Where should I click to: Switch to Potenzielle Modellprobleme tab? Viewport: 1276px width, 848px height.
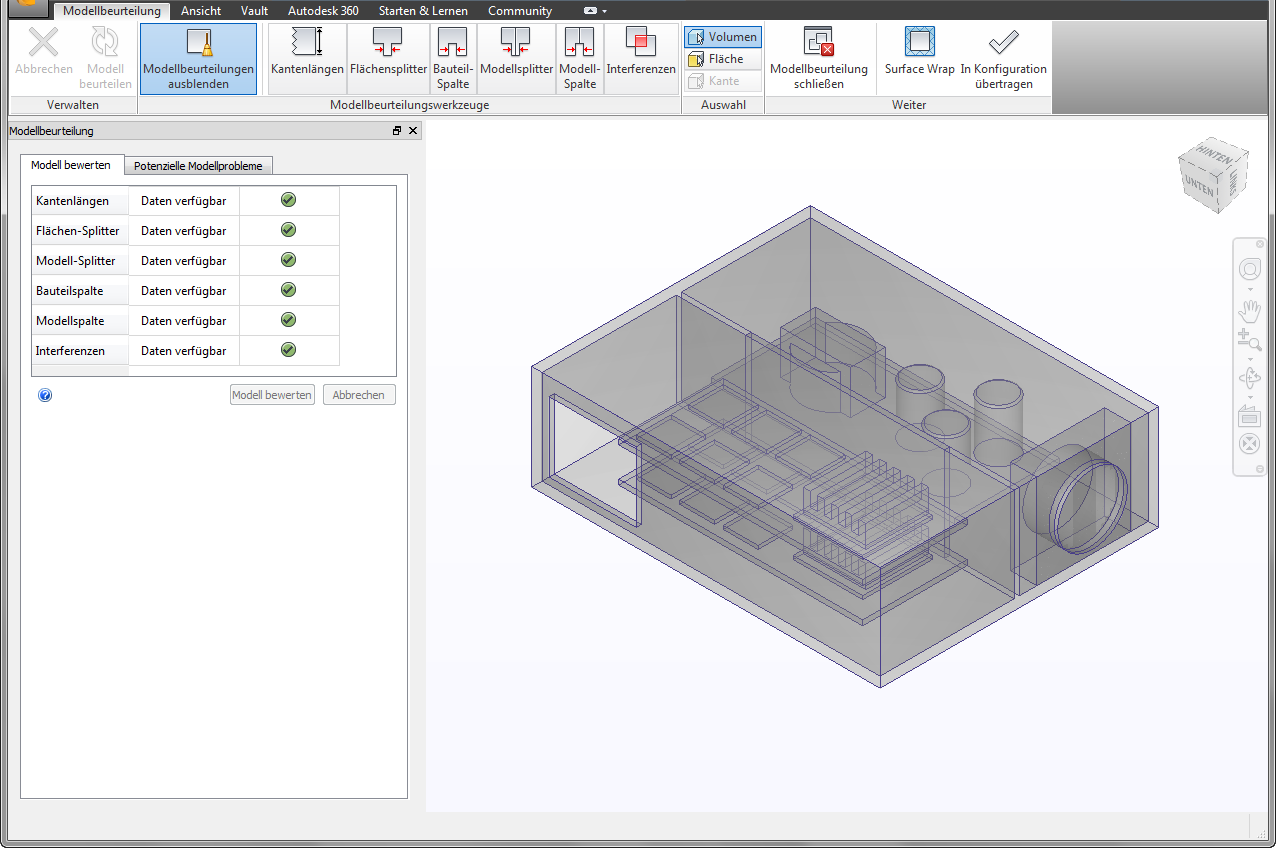click(198, 166)
